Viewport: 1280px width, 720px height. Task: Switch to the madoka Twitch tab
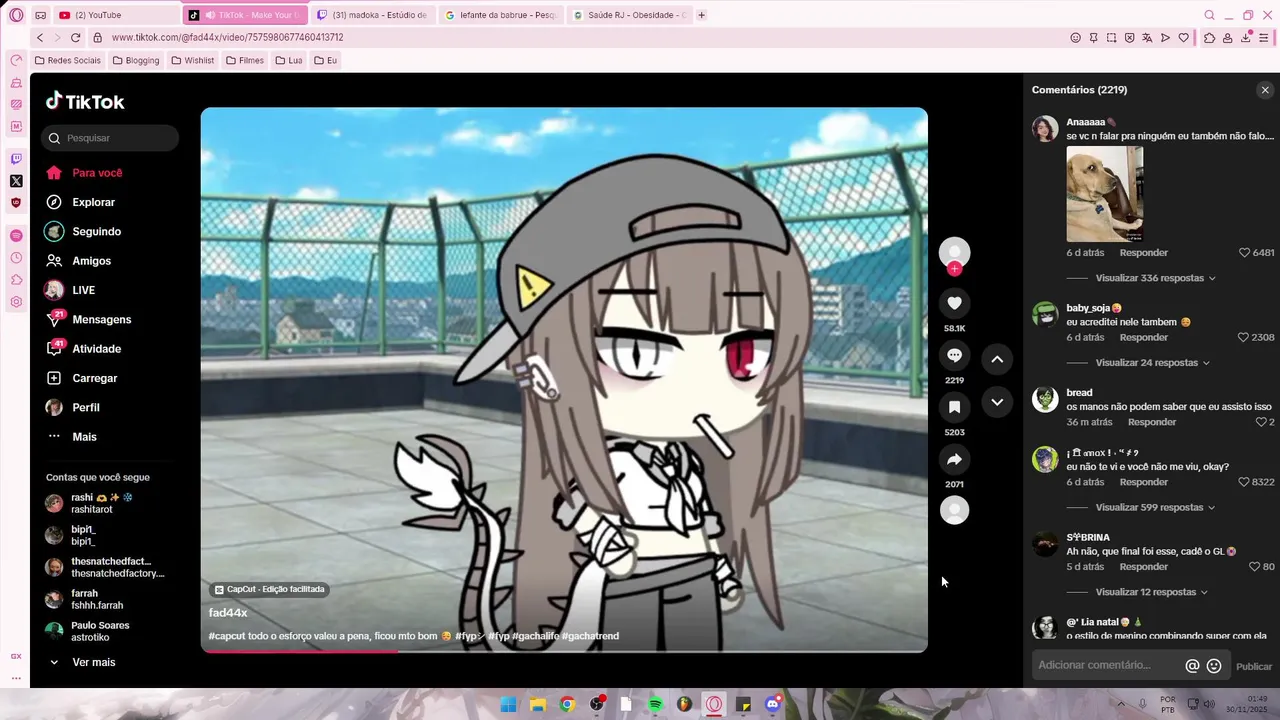click(371, 15)
